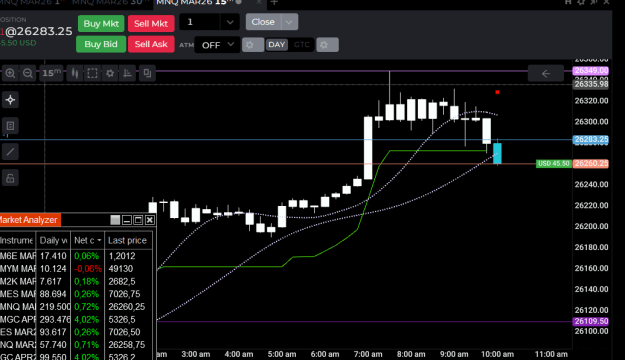The height and width of the screenshot is (360, 625).
Task: Open order duration settings gear
Action: point(327,45)
